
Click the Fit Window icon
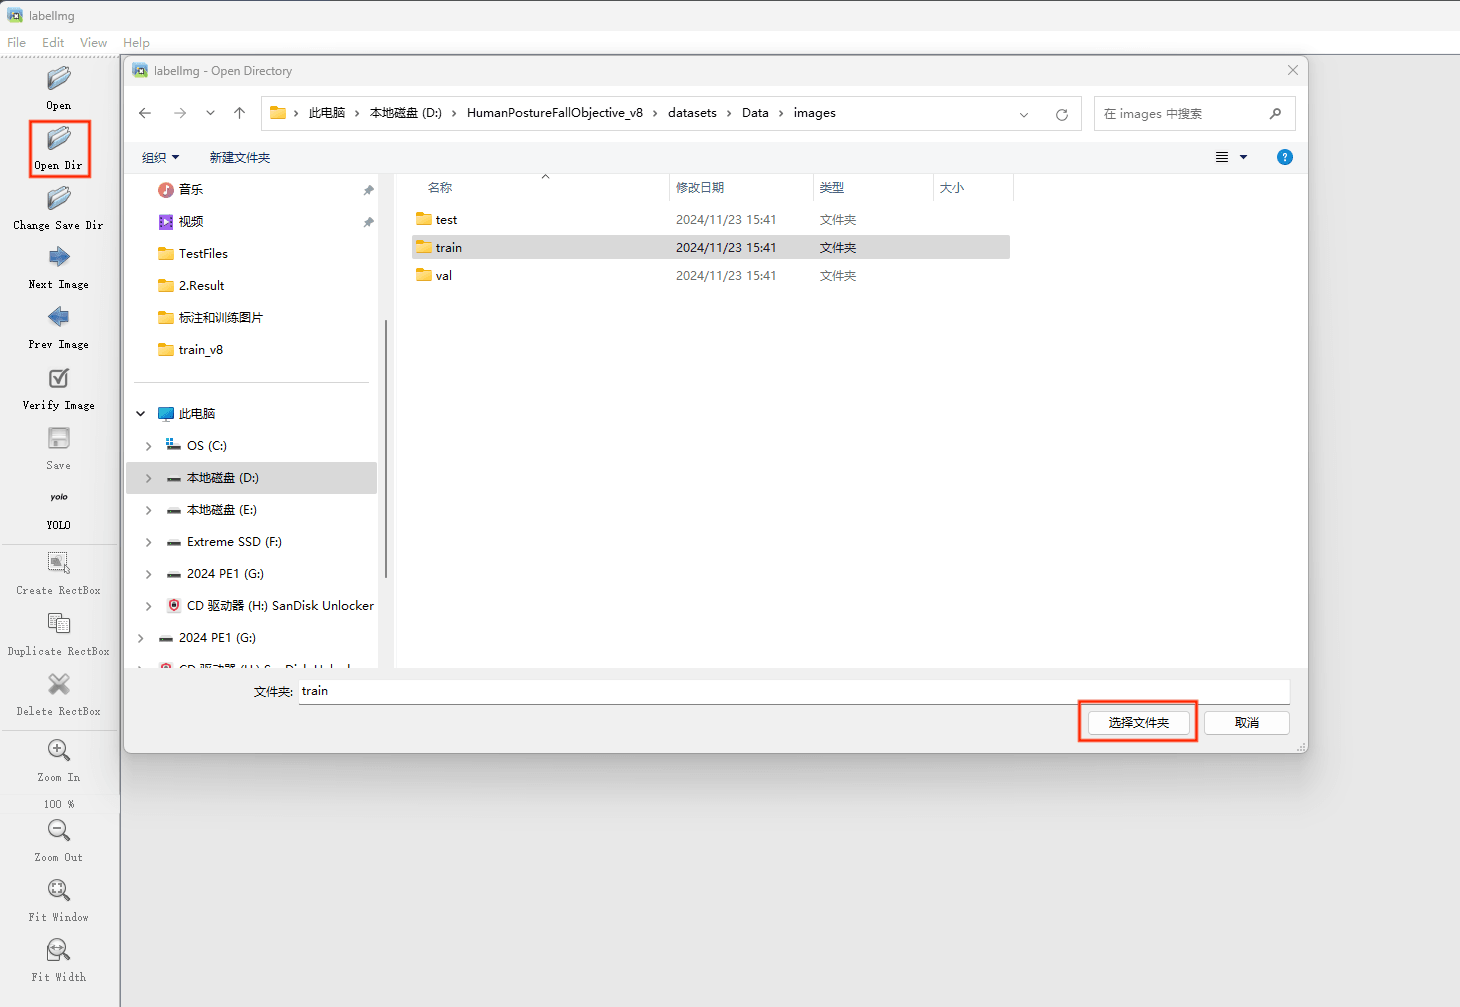point(59,891)
